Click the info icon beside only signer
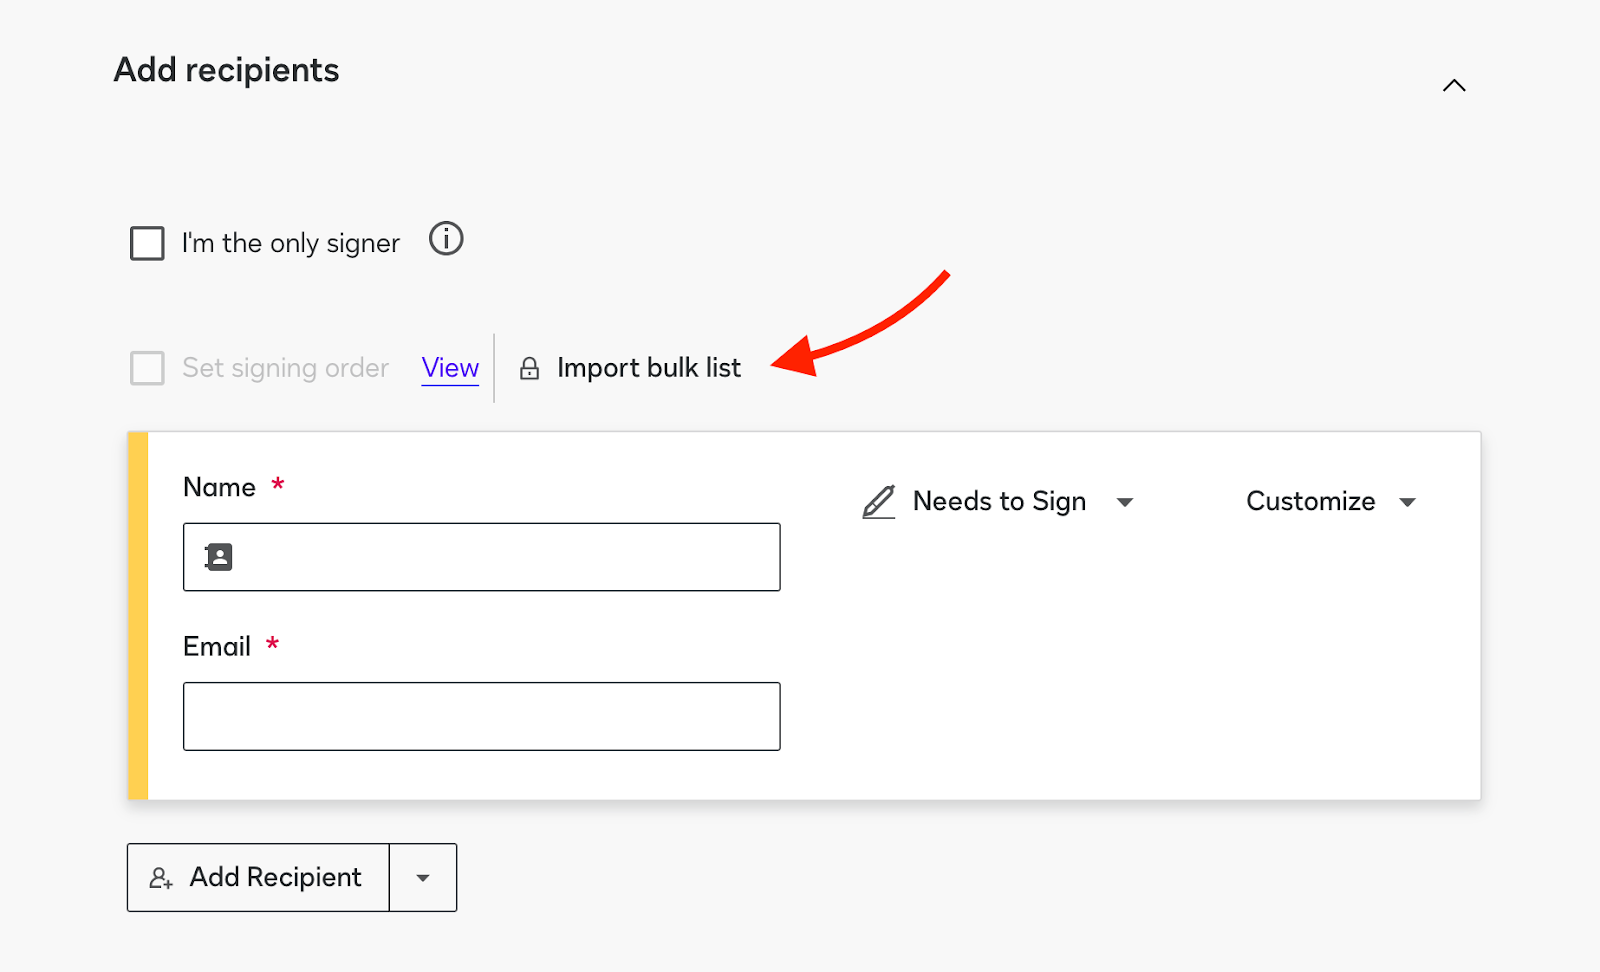Image resolution: width=1600 pixels, height=972 pixels. tap(446, 239)
